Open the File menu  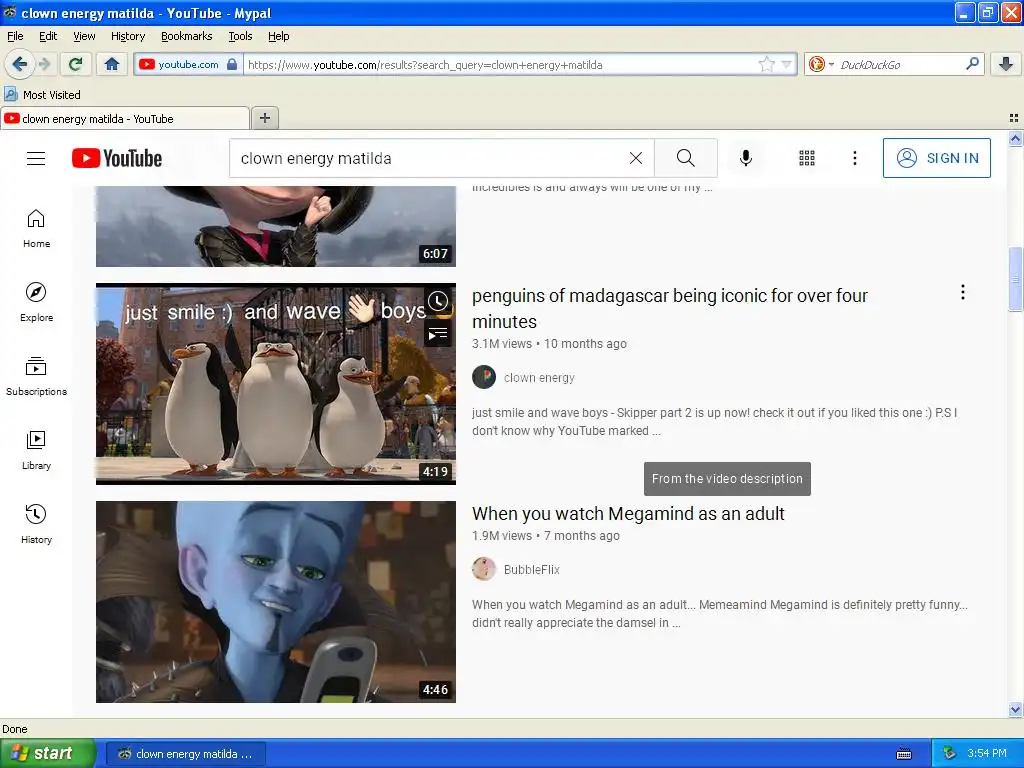15,36
